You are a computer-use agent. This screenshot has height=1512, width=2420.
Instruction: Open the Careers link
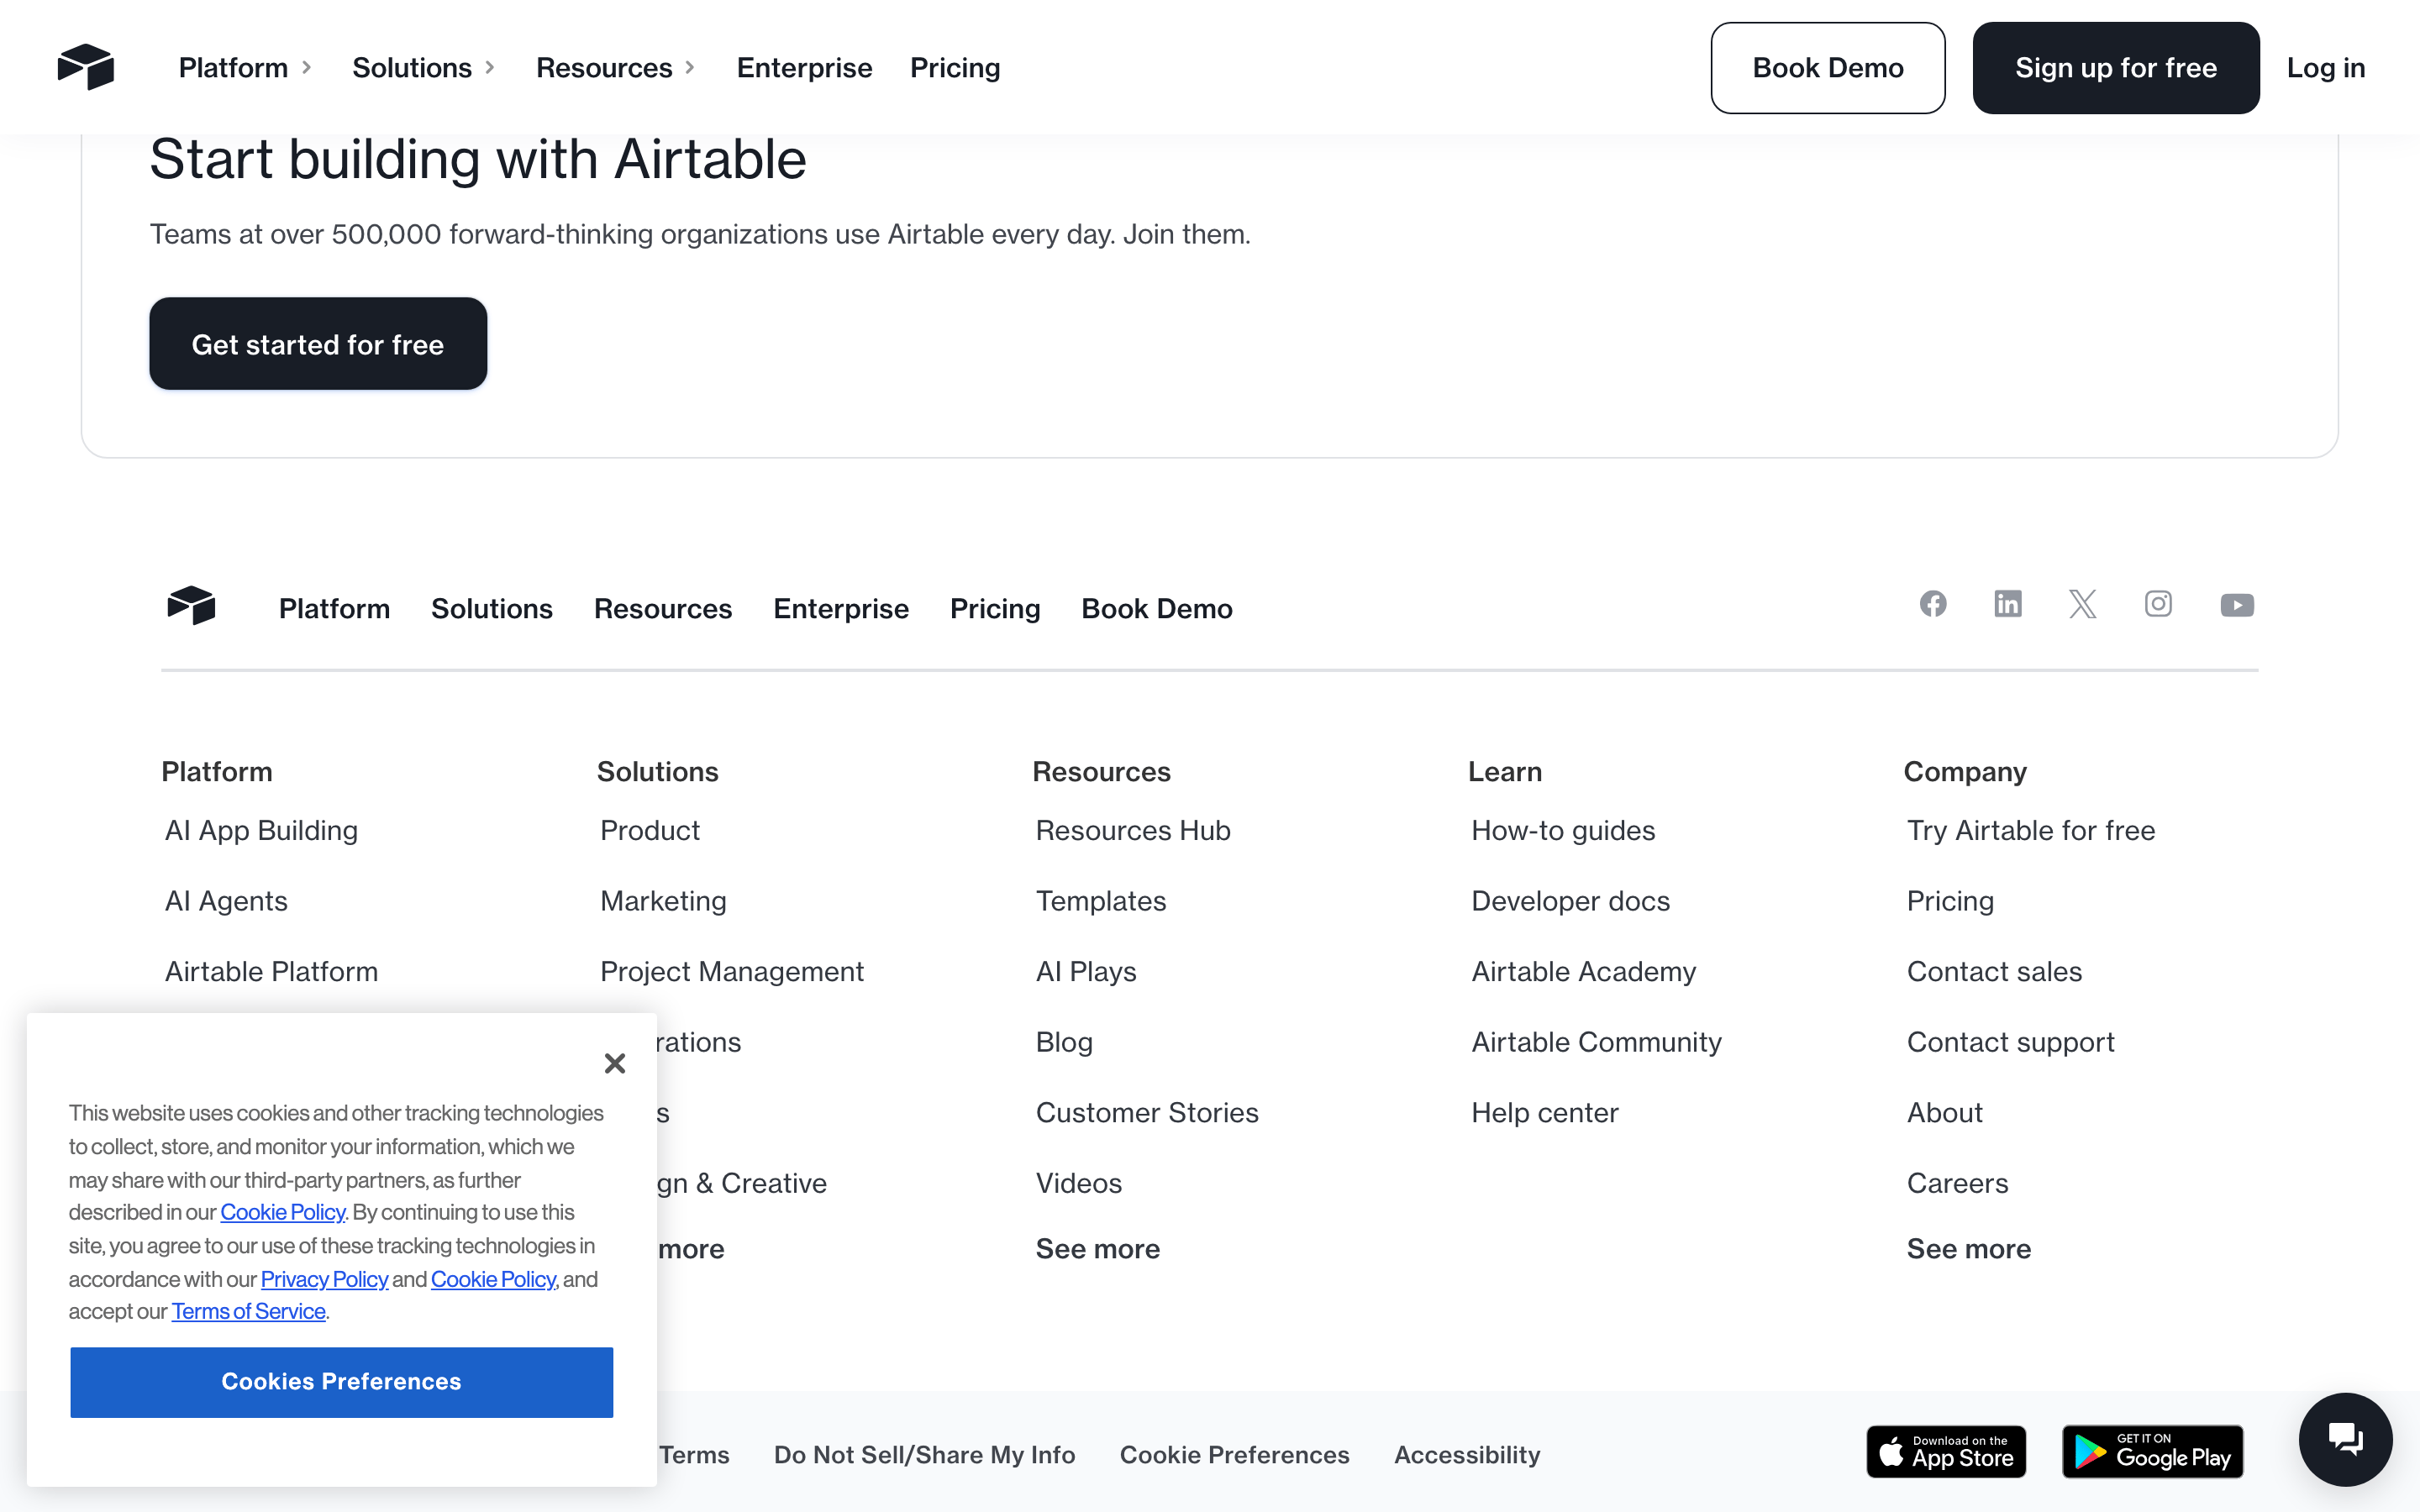pyautogui.click(x=1958, y=1183)
